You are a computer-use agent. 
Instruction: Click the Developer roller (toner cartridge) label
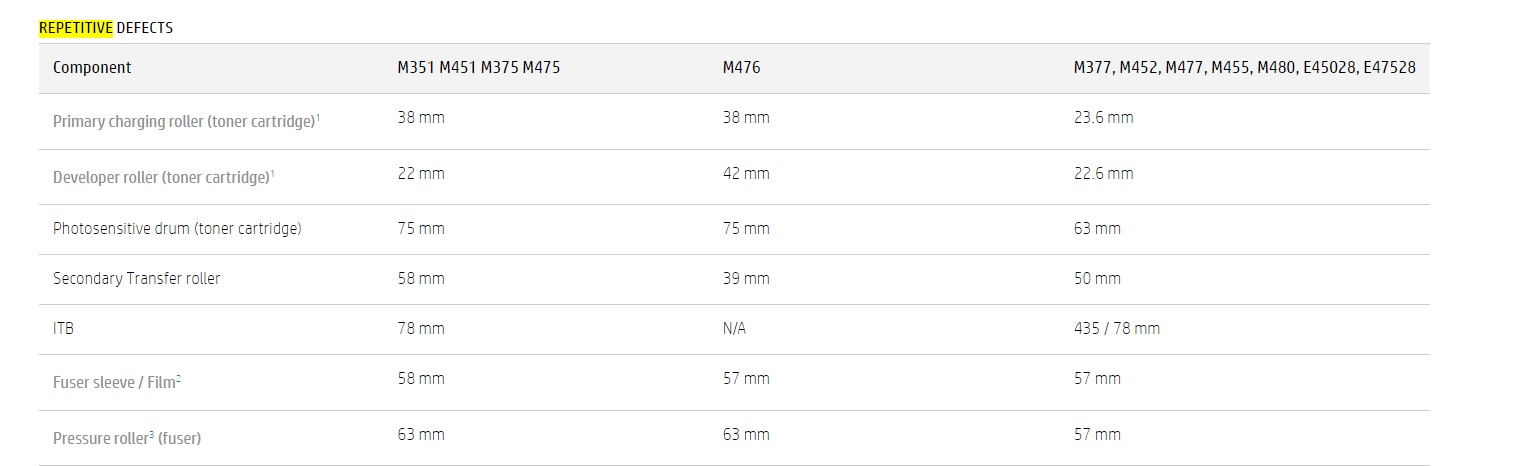point(163,177)
